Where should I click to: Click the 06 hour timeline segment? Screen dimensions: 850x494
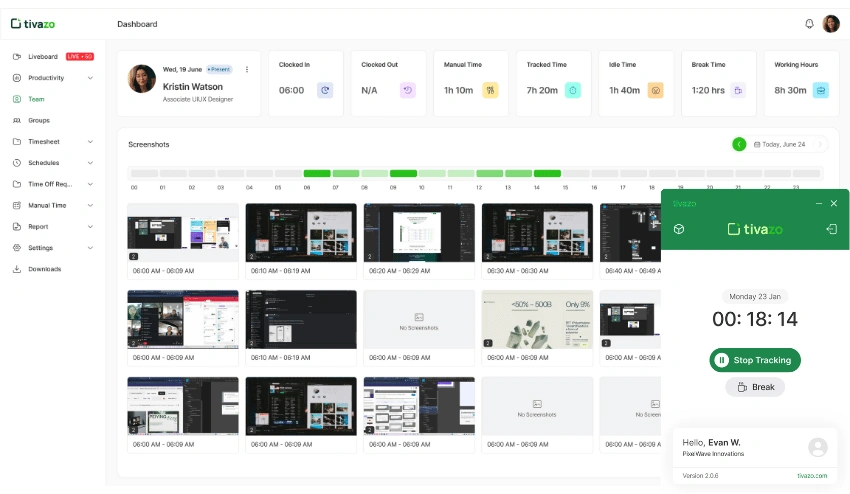pyautogui.click(x=317, y=174)
